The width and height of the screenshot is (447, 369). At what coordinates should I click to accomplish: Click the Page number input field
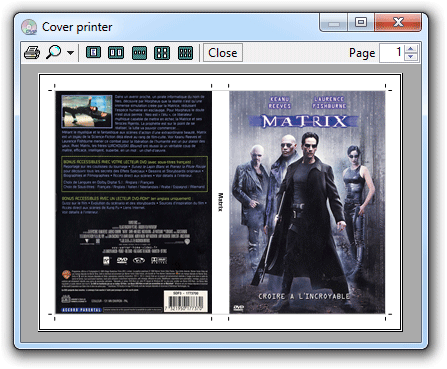392,53
